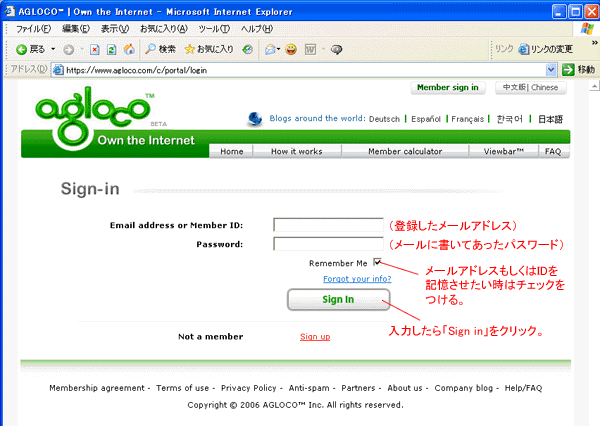This screenshot has height=426, width=600.
Task: Expand the address bar dropdown
Action: click(551, 70)
